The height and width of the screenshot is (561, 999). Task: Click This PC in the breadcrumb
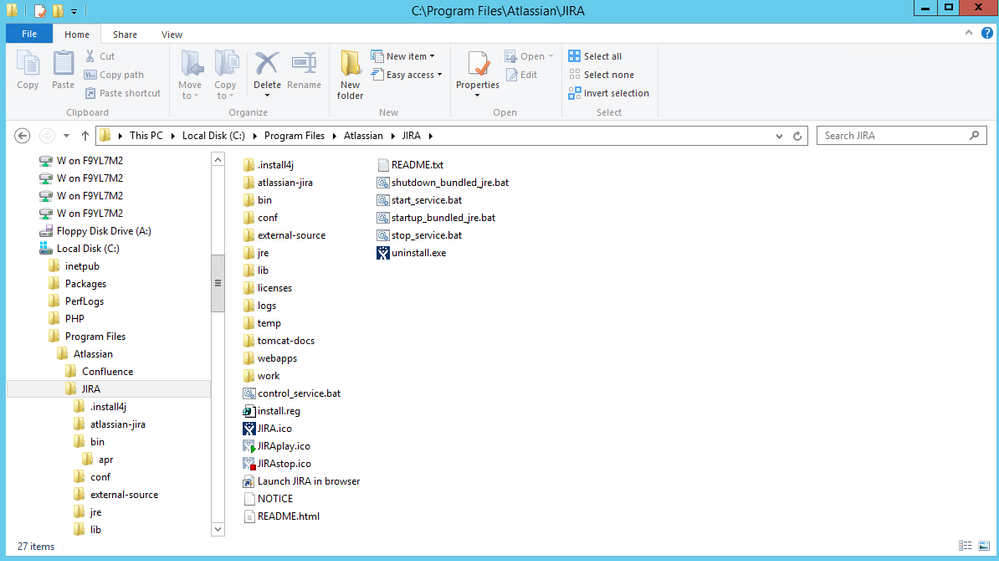click(x=146, y=136)
